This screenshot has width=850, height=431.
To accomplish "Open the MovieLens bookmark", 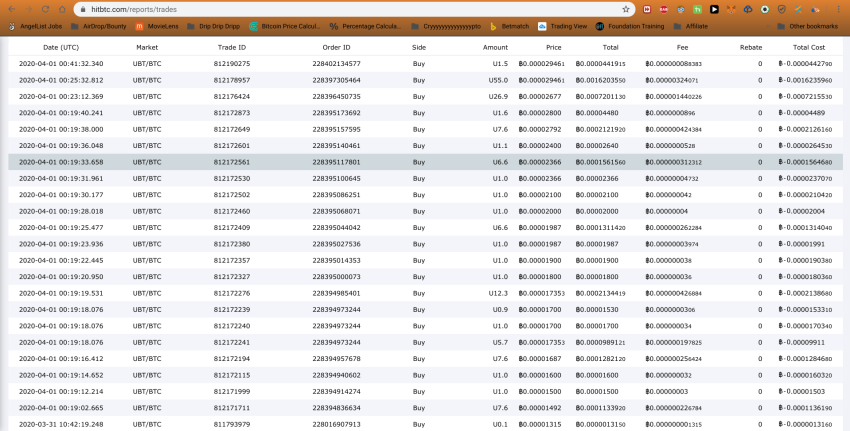I will point(157,26).
